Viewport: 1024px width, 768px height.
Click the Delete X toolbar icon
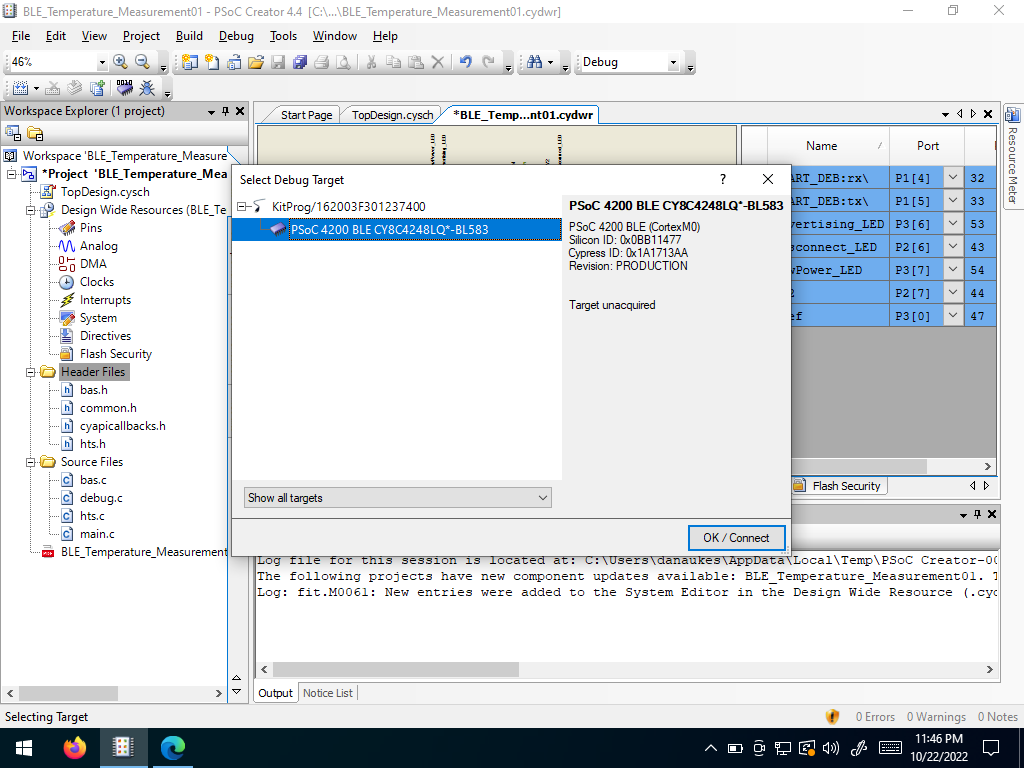tap(438, 62)
